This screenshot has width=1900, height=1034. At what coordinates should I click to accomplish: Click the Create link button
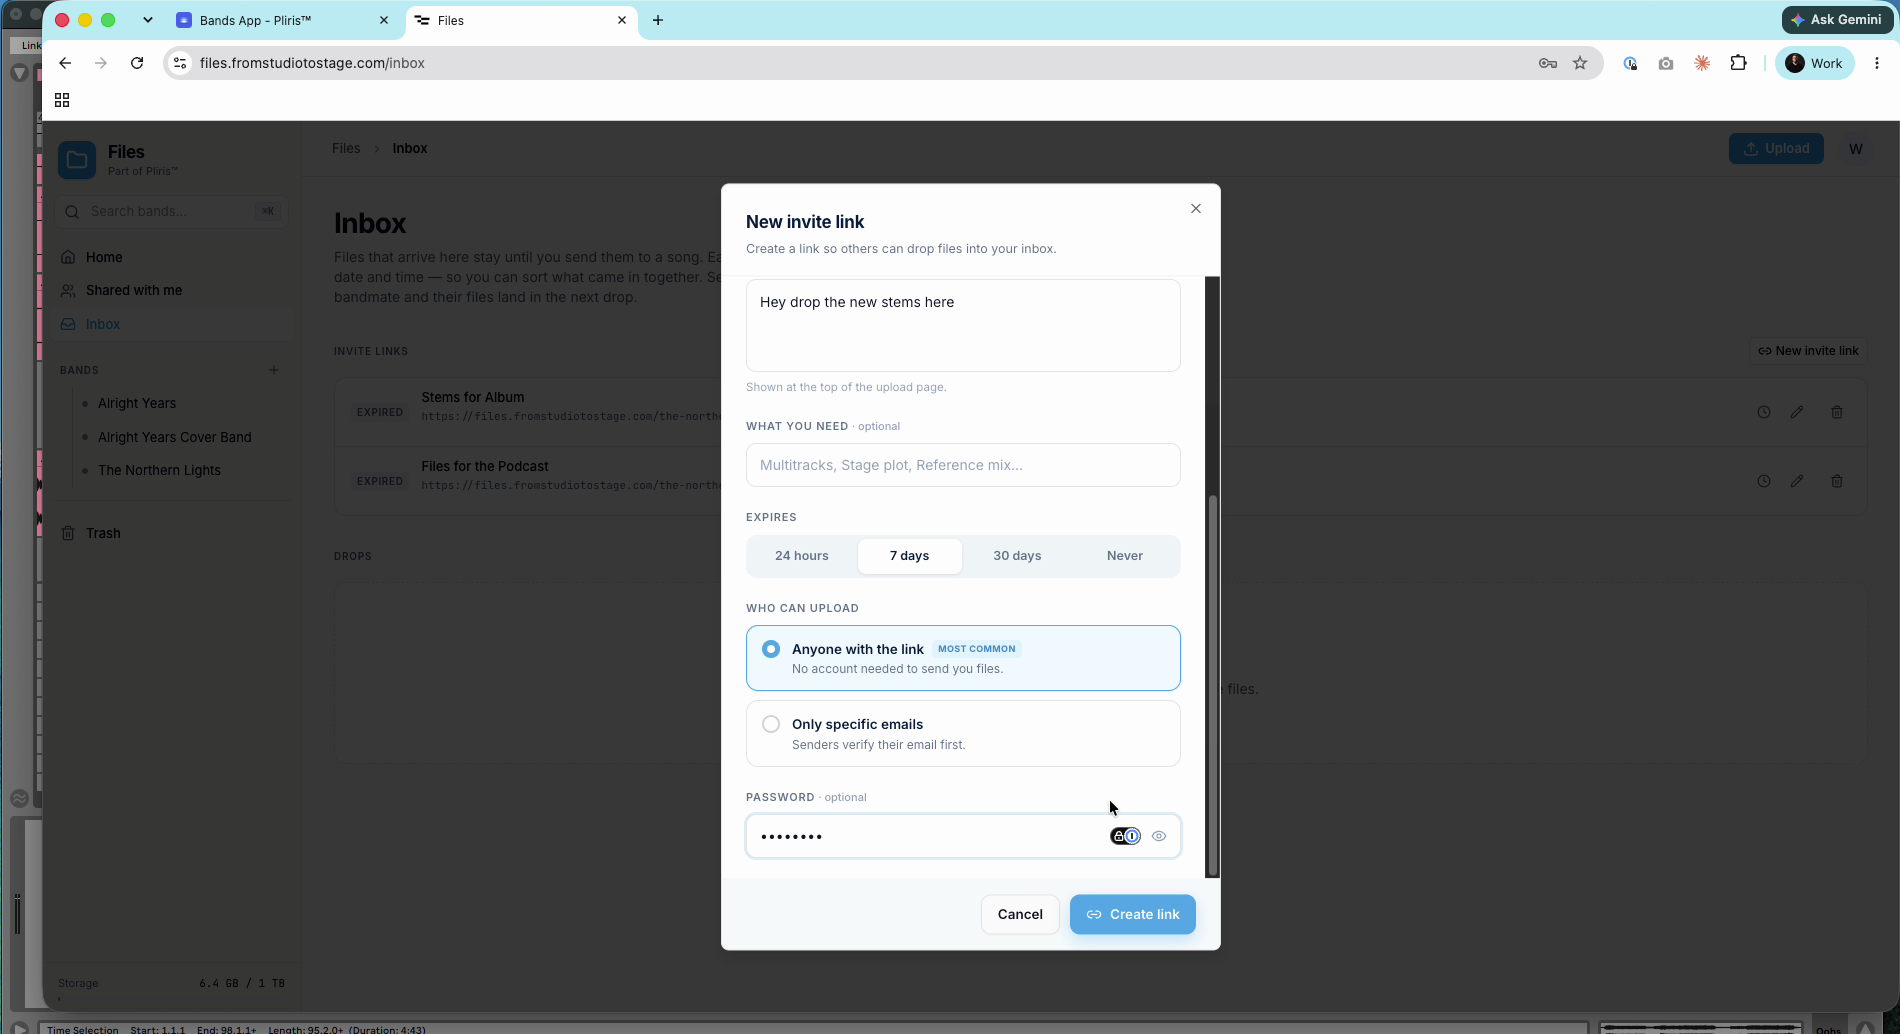(x=1132, y=914)
